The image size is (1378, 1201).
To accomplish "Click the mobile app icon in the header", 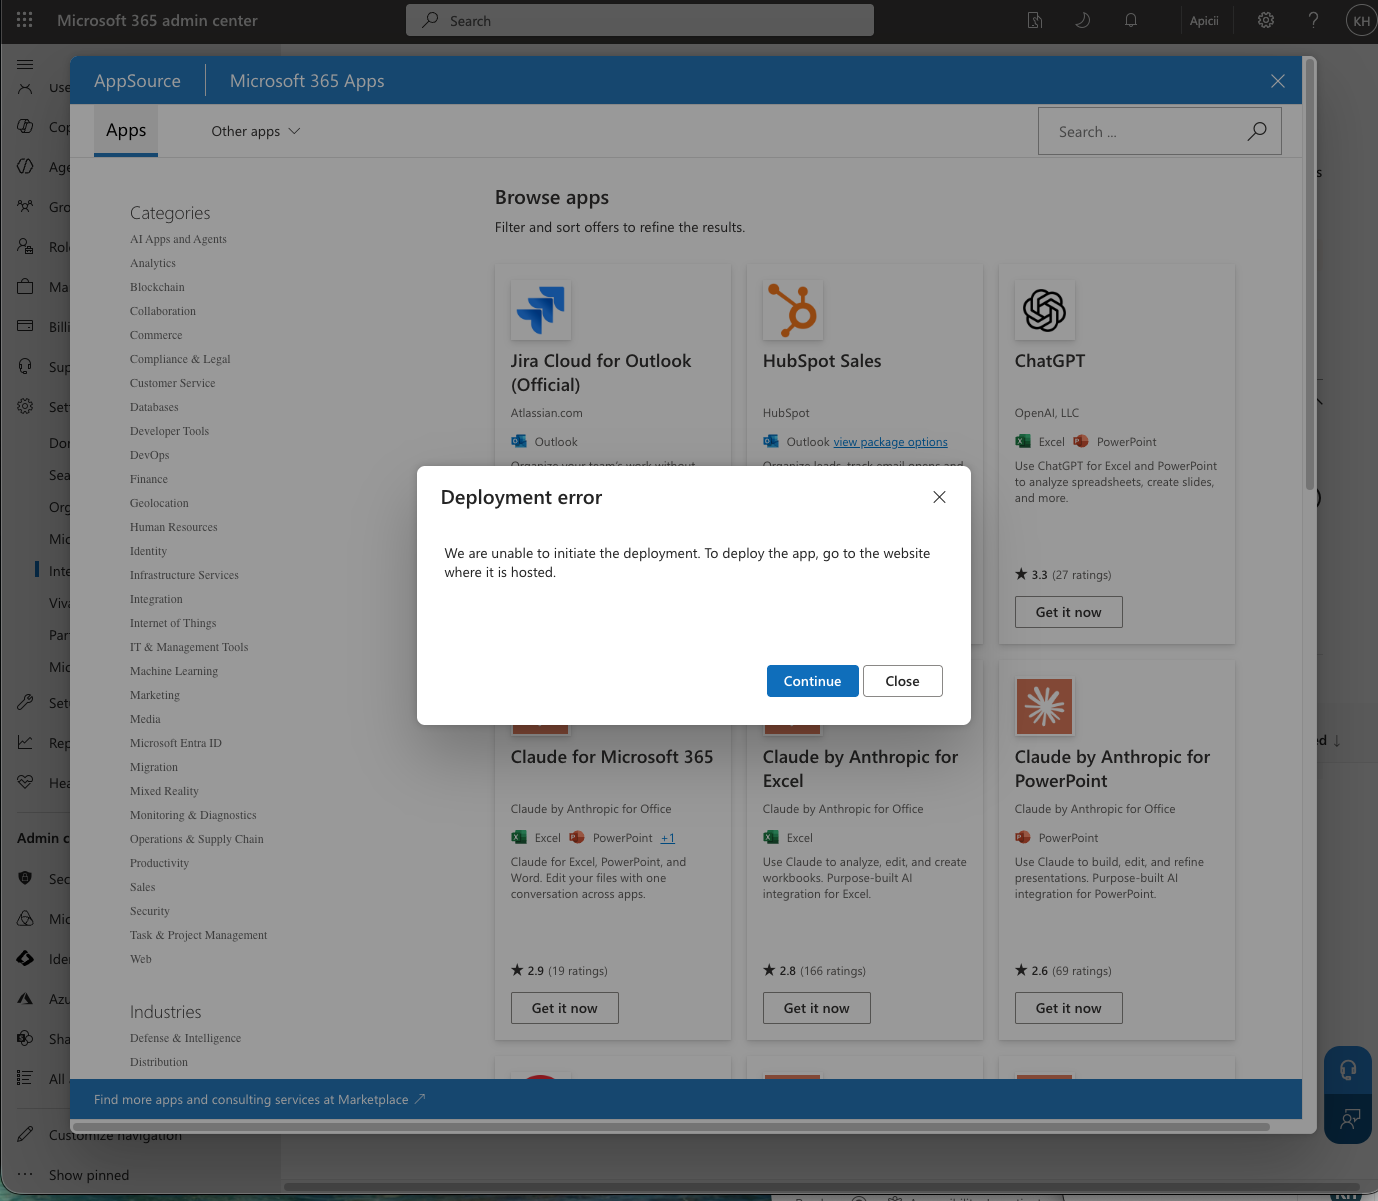I will coord(1035,20).
